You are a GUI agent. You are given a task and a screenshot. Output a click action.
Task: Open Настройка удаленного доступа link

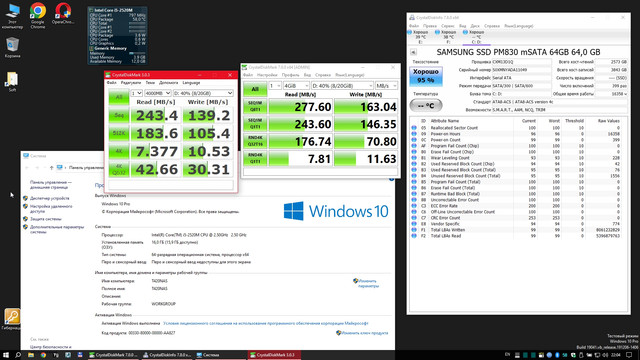51,209
